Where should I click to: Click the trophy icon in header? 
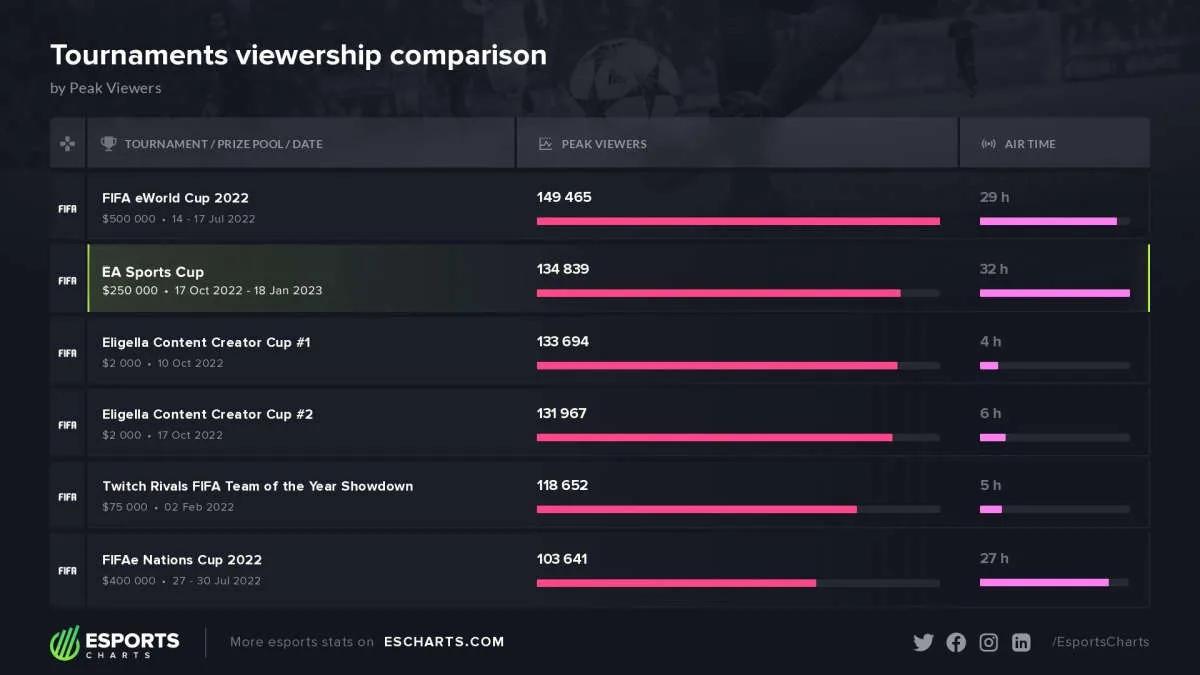pos(109,143)
